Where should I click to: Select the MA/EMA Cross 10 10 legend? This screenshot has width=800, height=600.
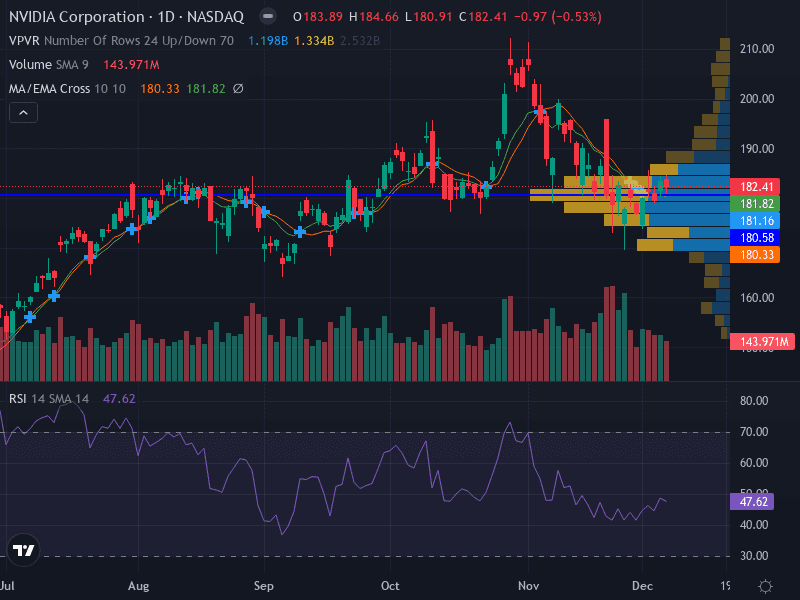click(x=67, y=89)
